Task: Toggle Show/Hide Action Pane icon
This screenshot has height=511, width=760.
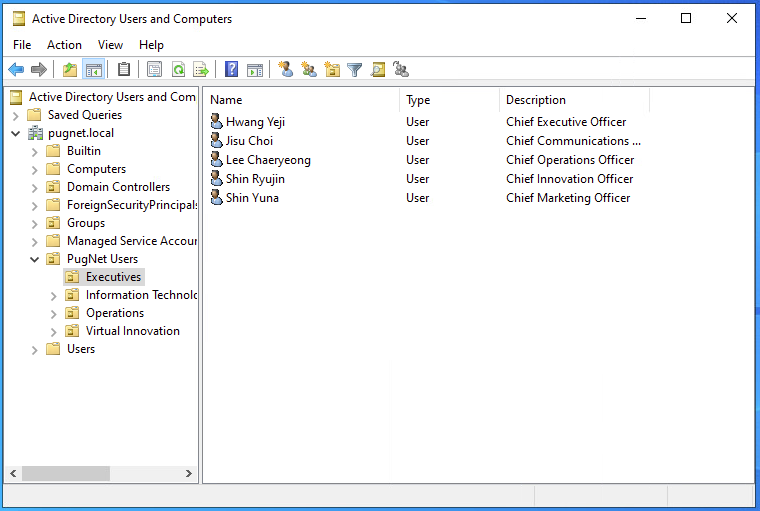Action: (254, 70)
